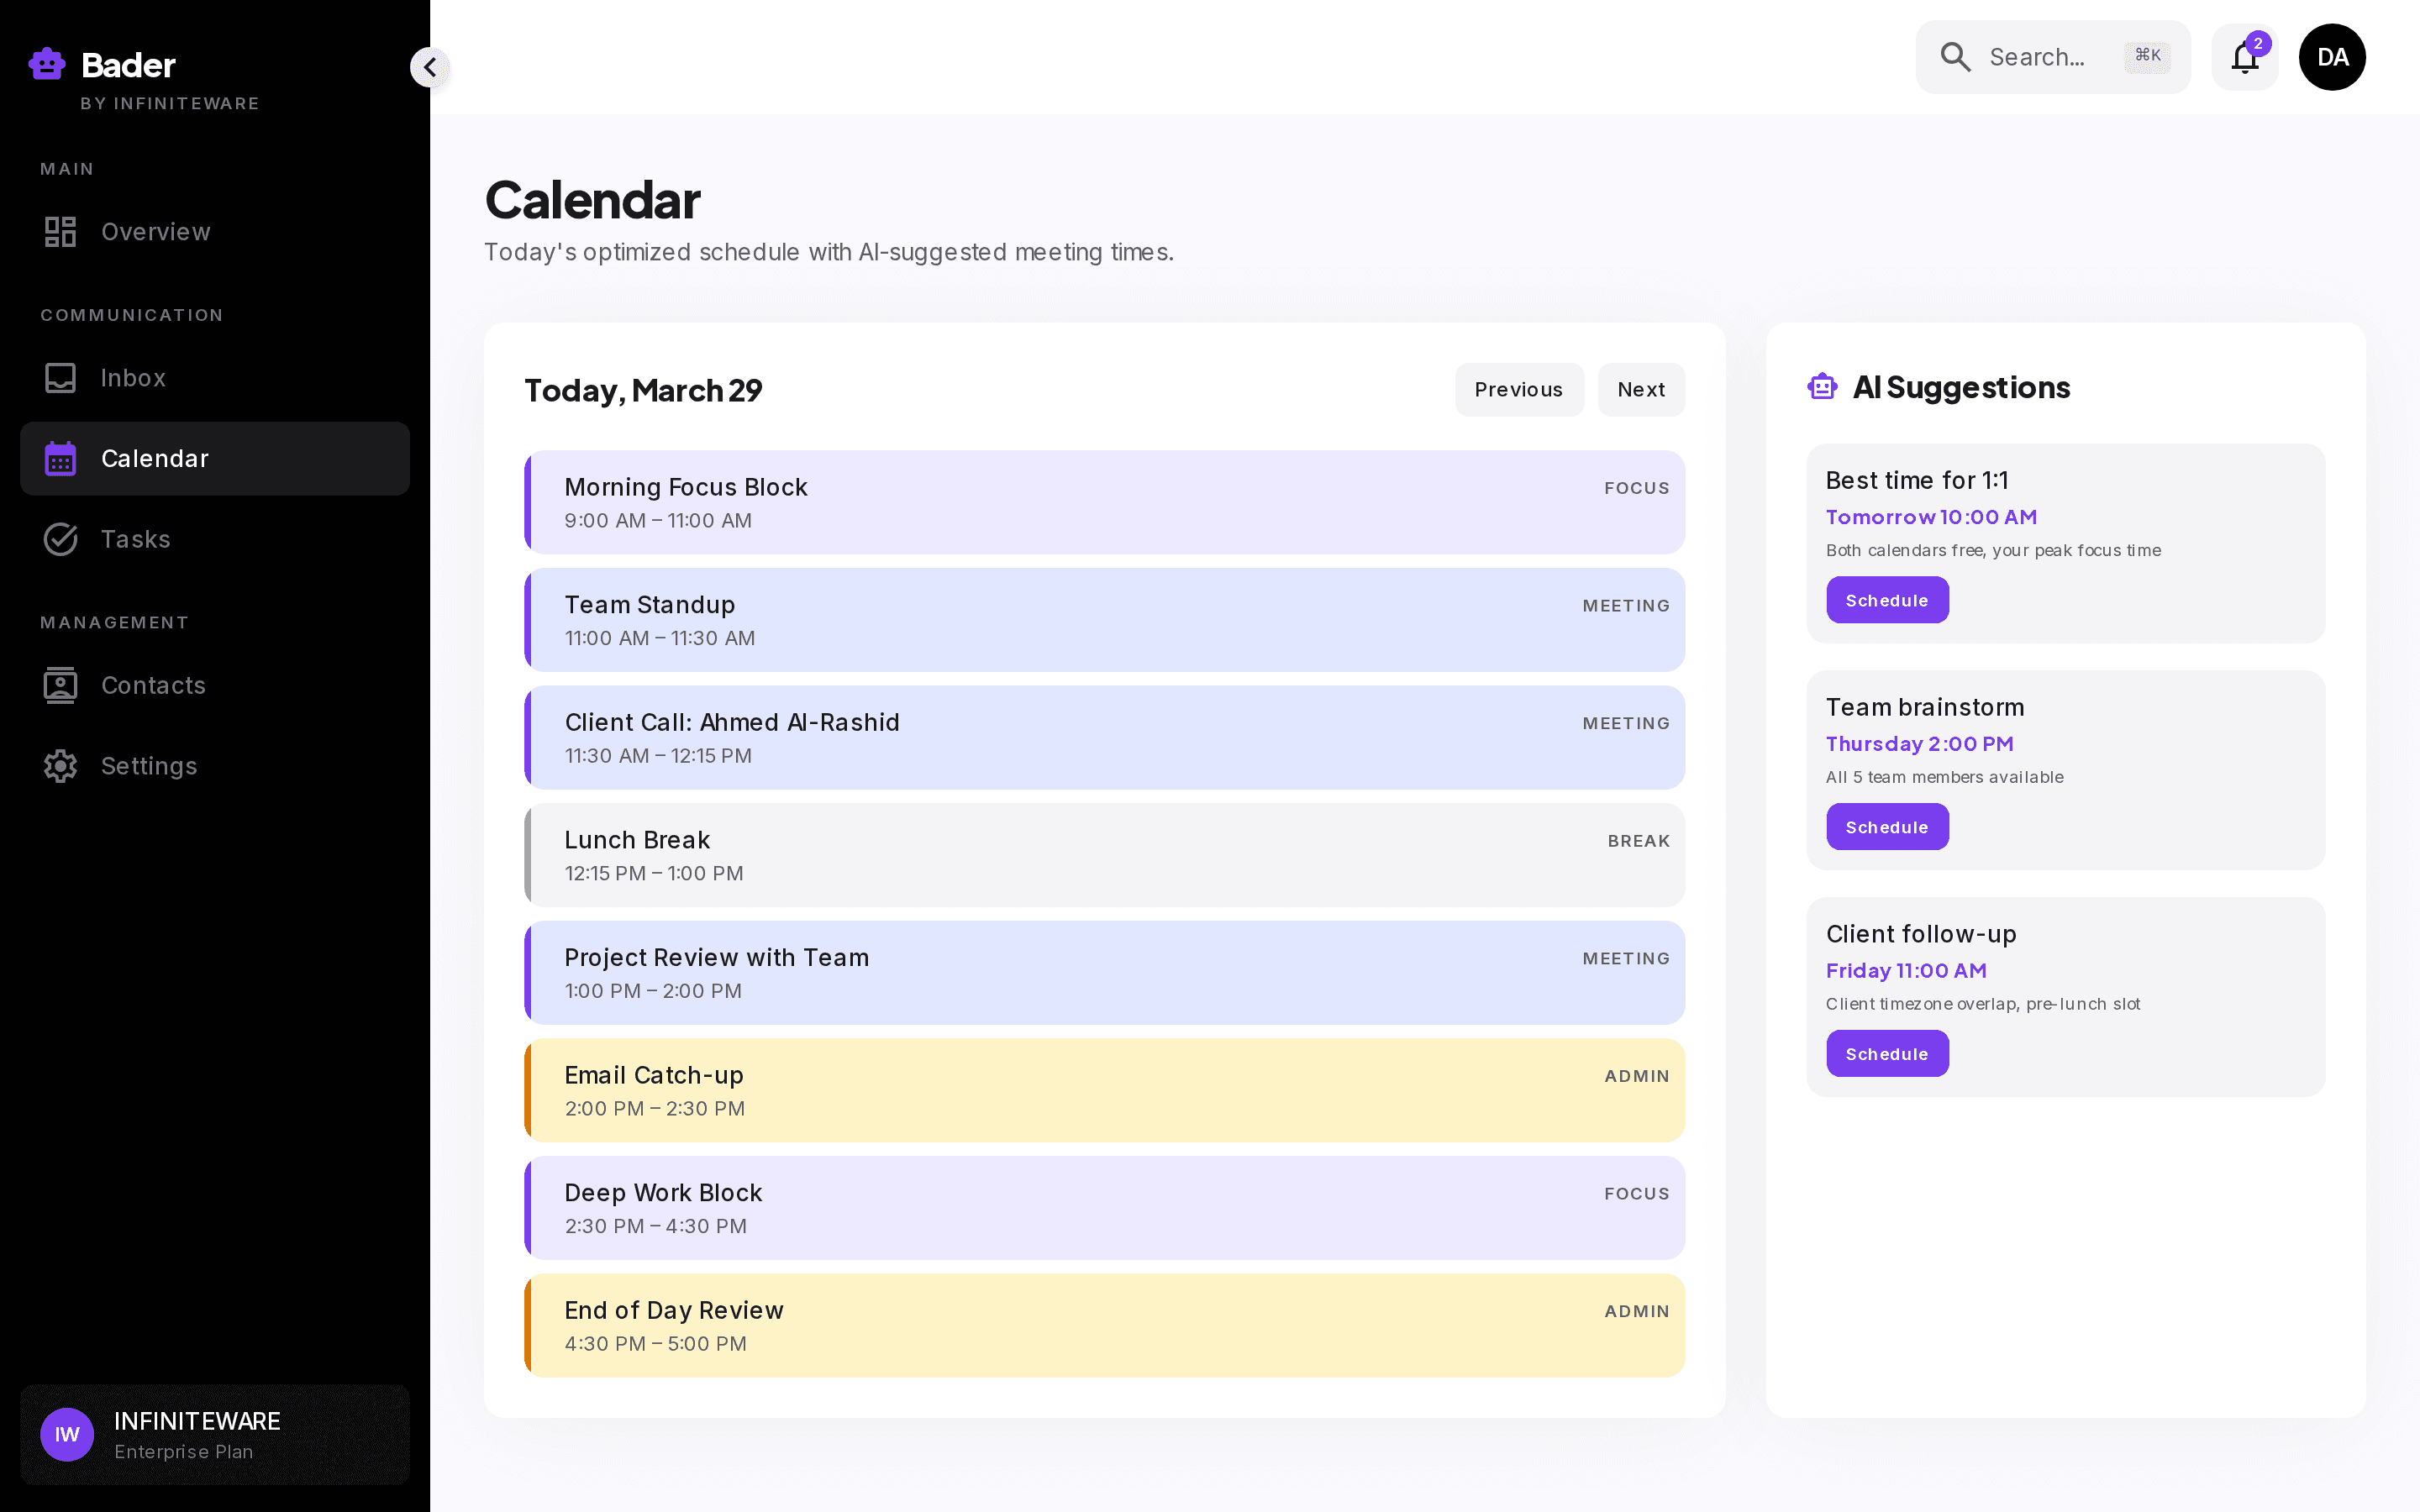Image resolution: width=2420 pixels, height=1512 pixels.
Task: Open Project Review with Team event
Action: pyautogui.click(x=1104, y=973)
